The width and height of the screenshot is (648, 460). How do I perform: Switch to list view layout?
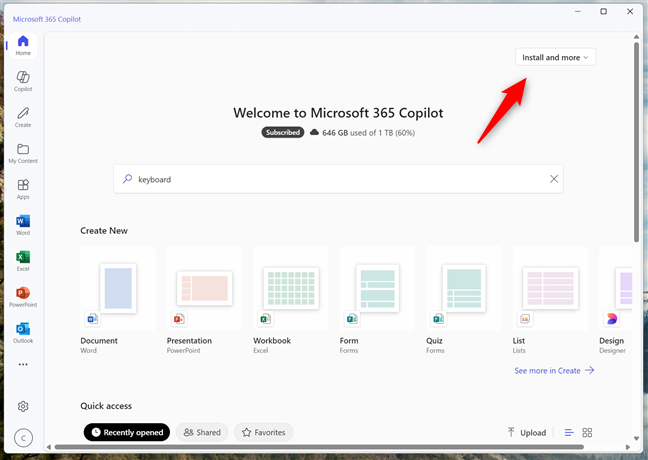[x=569, y=432]
